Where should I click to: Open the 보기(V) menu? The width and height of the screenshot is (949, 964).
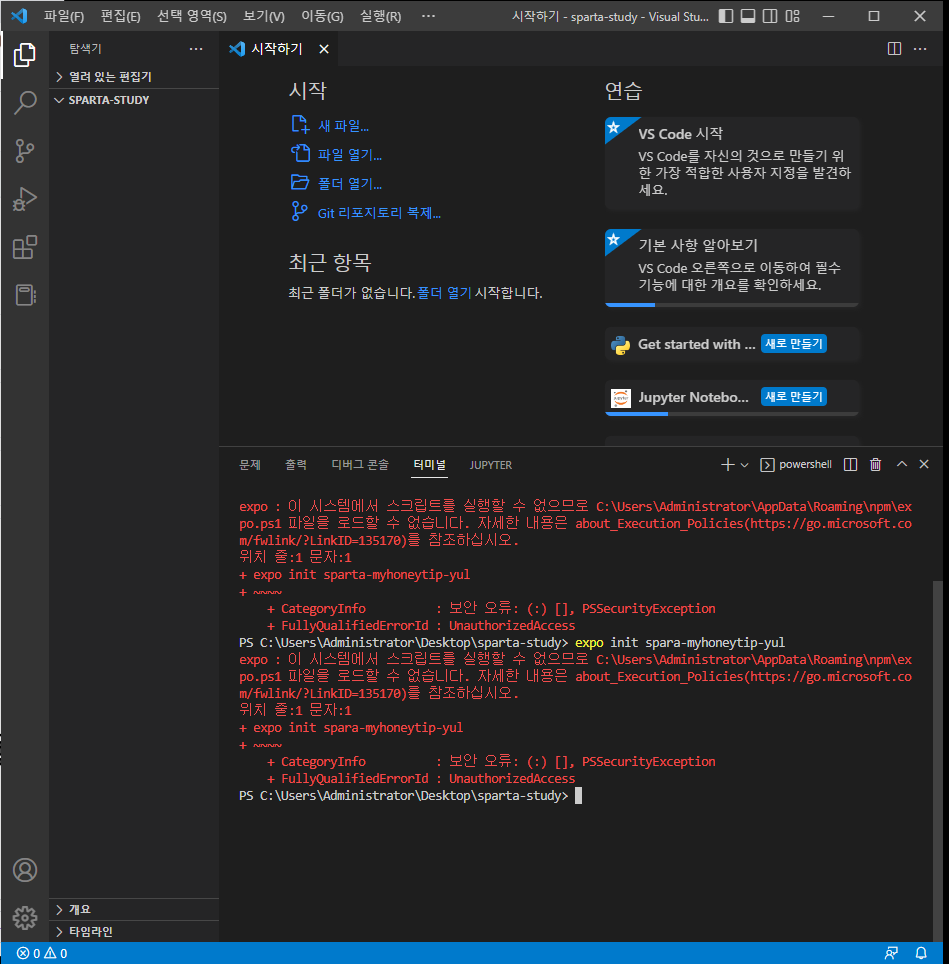coord(264,17)
